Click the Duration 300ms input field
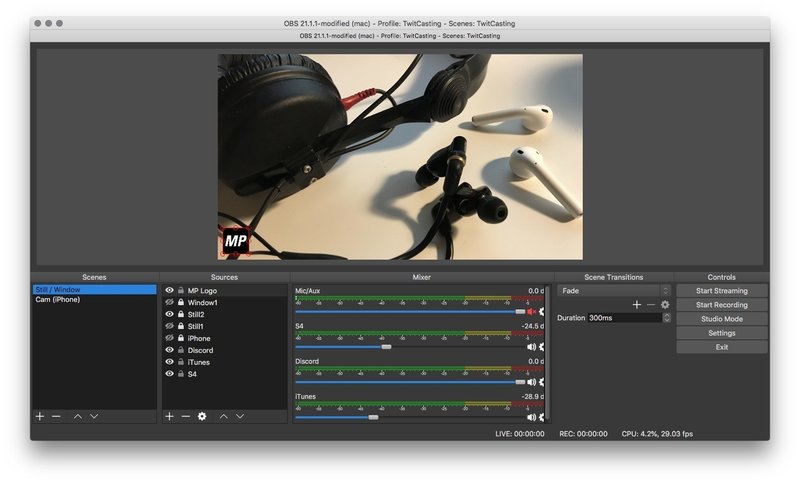The image size is (800, 484). tap(624, 317)
